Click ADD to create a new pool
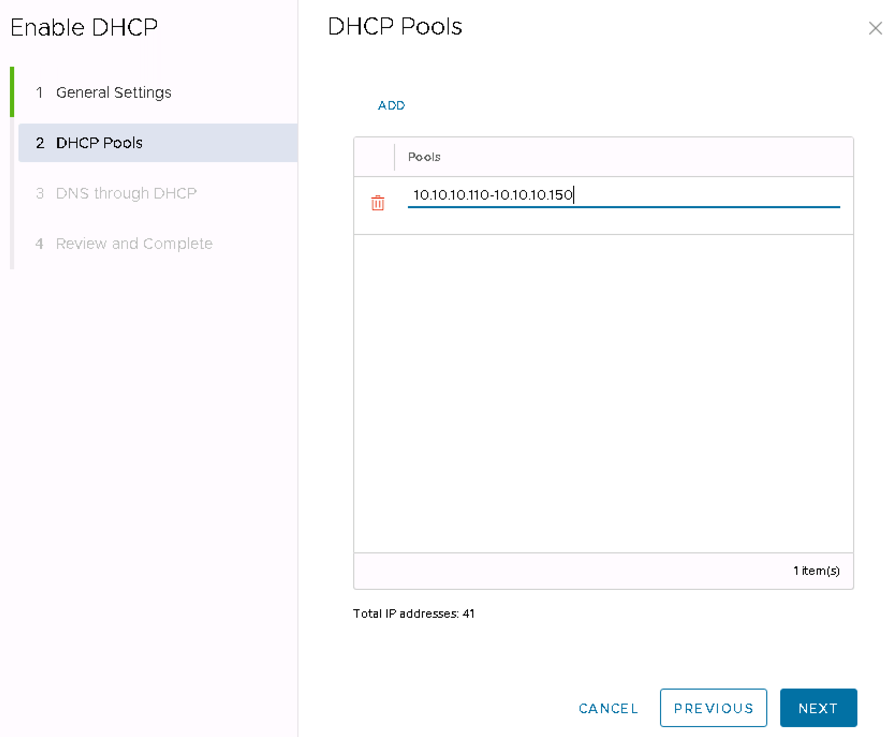 pos(391,105)
